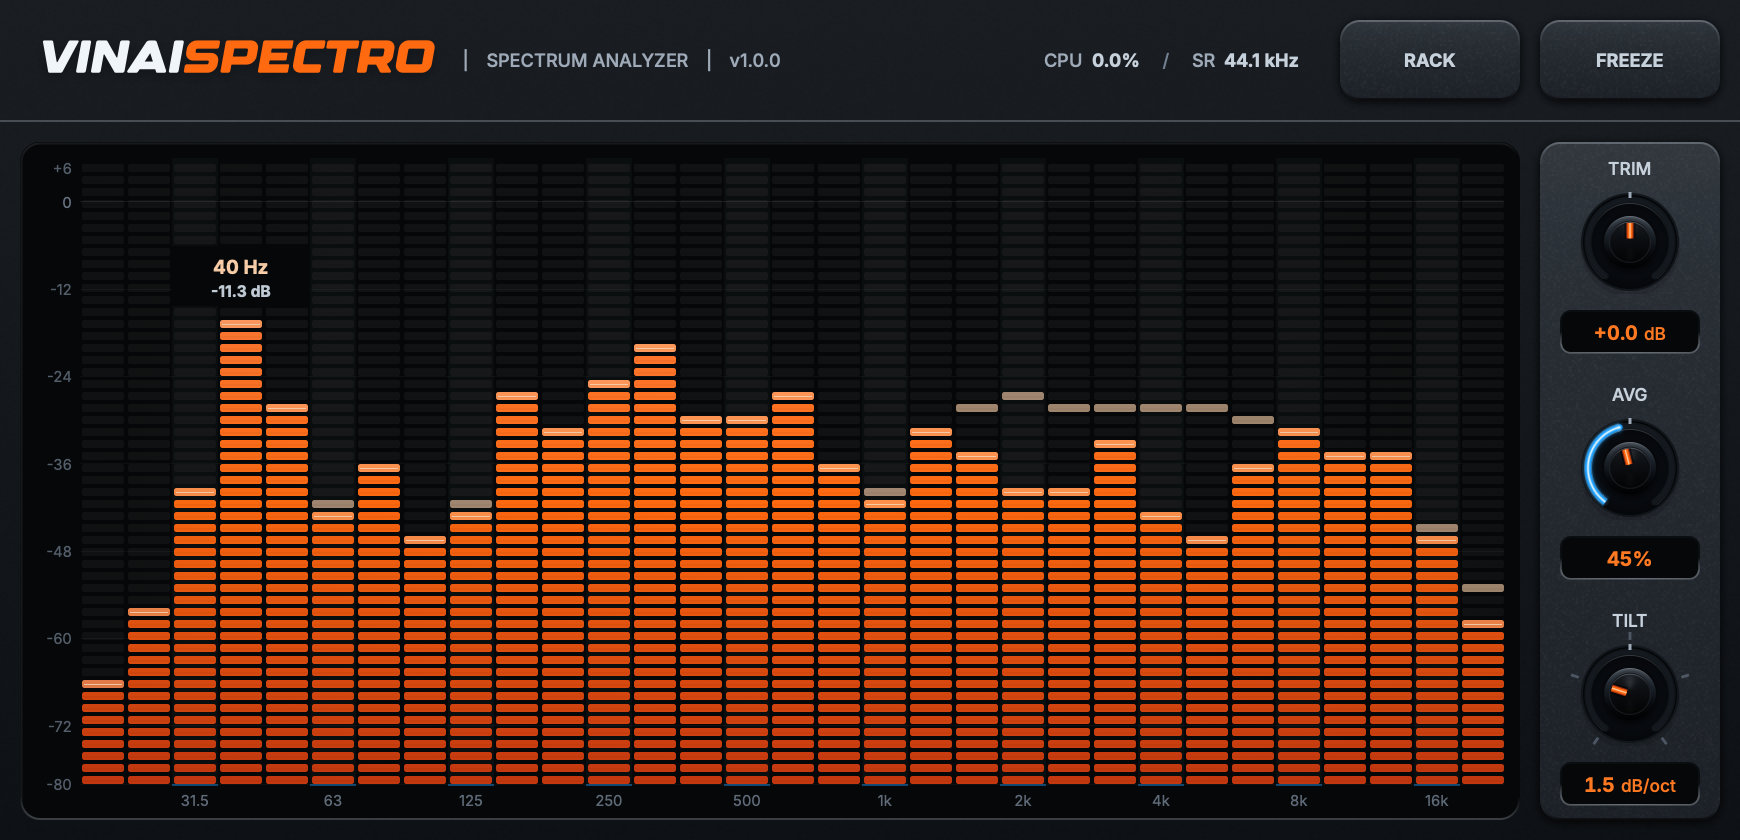This screenshot has height=840, width=1740.
Task: Click the 63 frequency axis label
Action: tap(333, 801)
